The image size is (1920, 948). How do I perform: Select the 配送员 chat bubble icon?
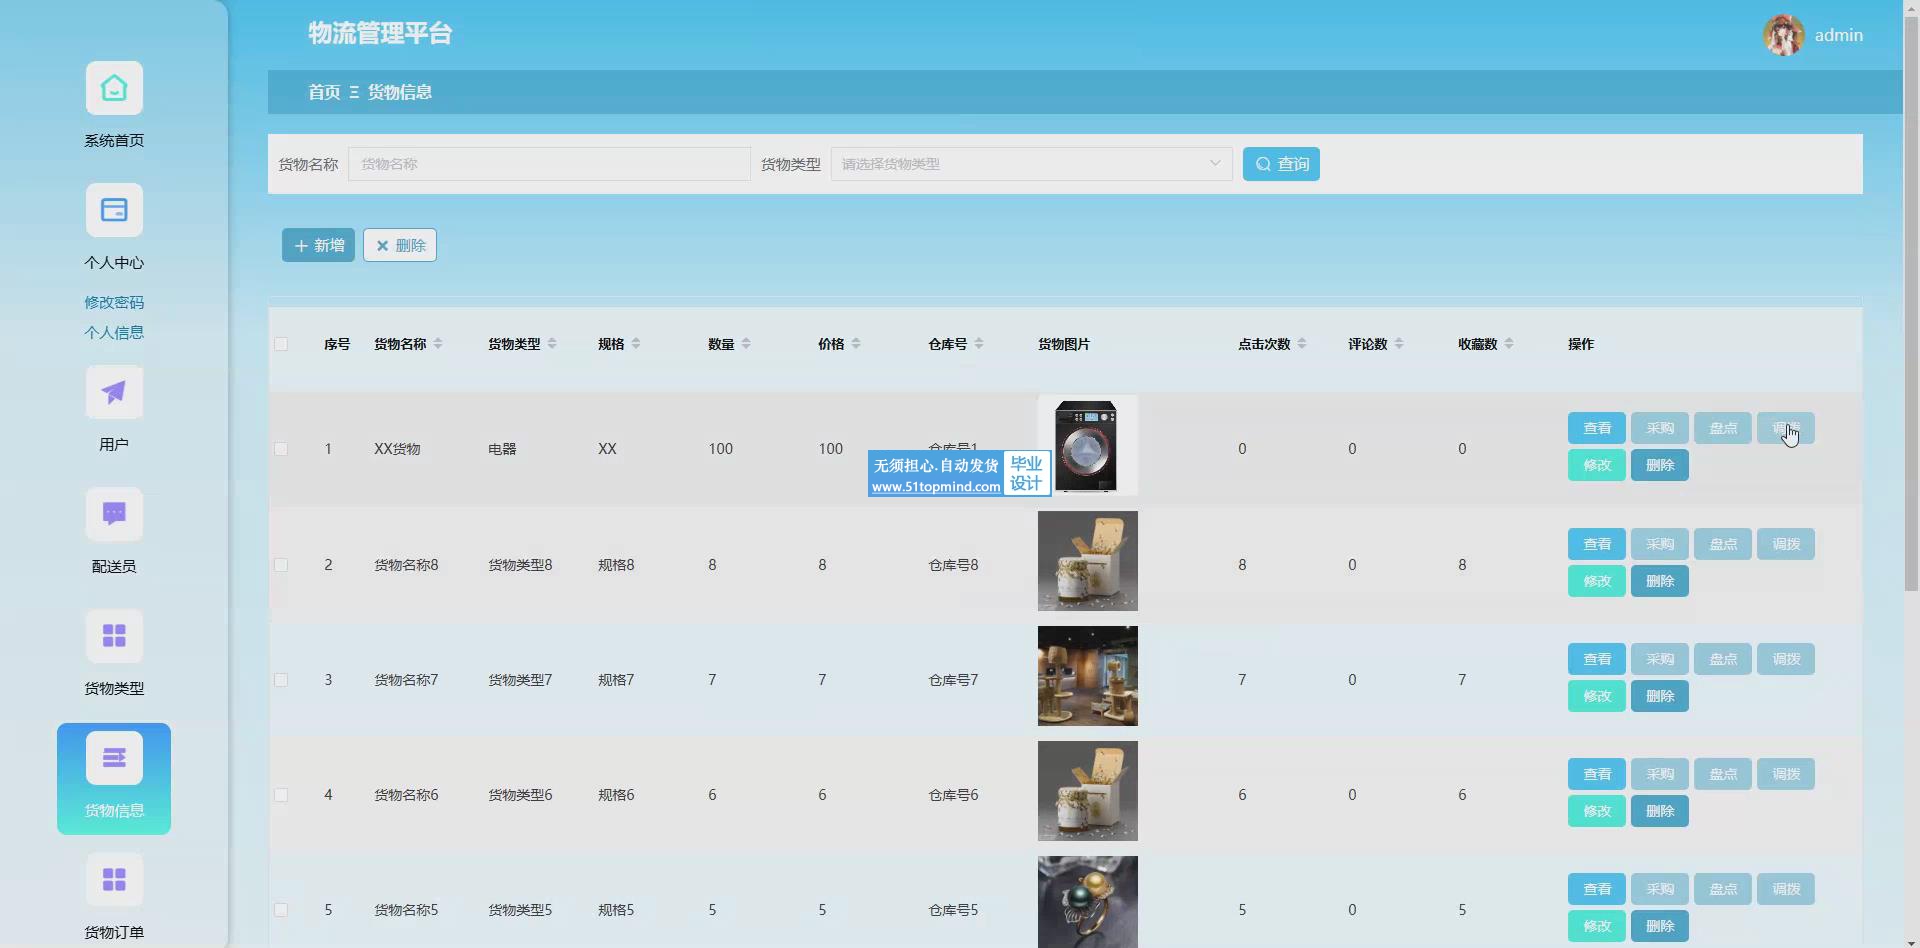click(x=114, y=515)
